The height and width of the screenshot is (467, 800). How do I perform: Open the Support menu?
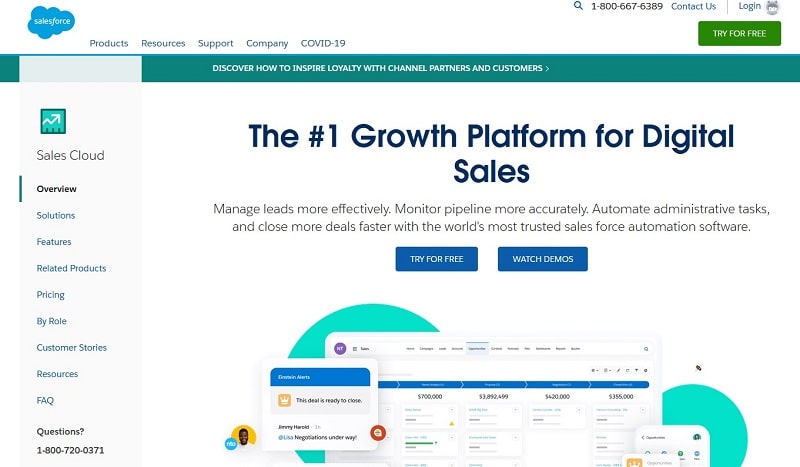click(215, 43)
